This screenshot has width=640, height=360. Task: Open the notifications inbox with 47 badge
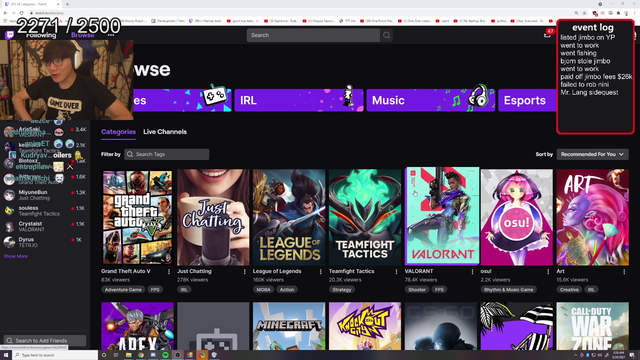coord(547,35)
